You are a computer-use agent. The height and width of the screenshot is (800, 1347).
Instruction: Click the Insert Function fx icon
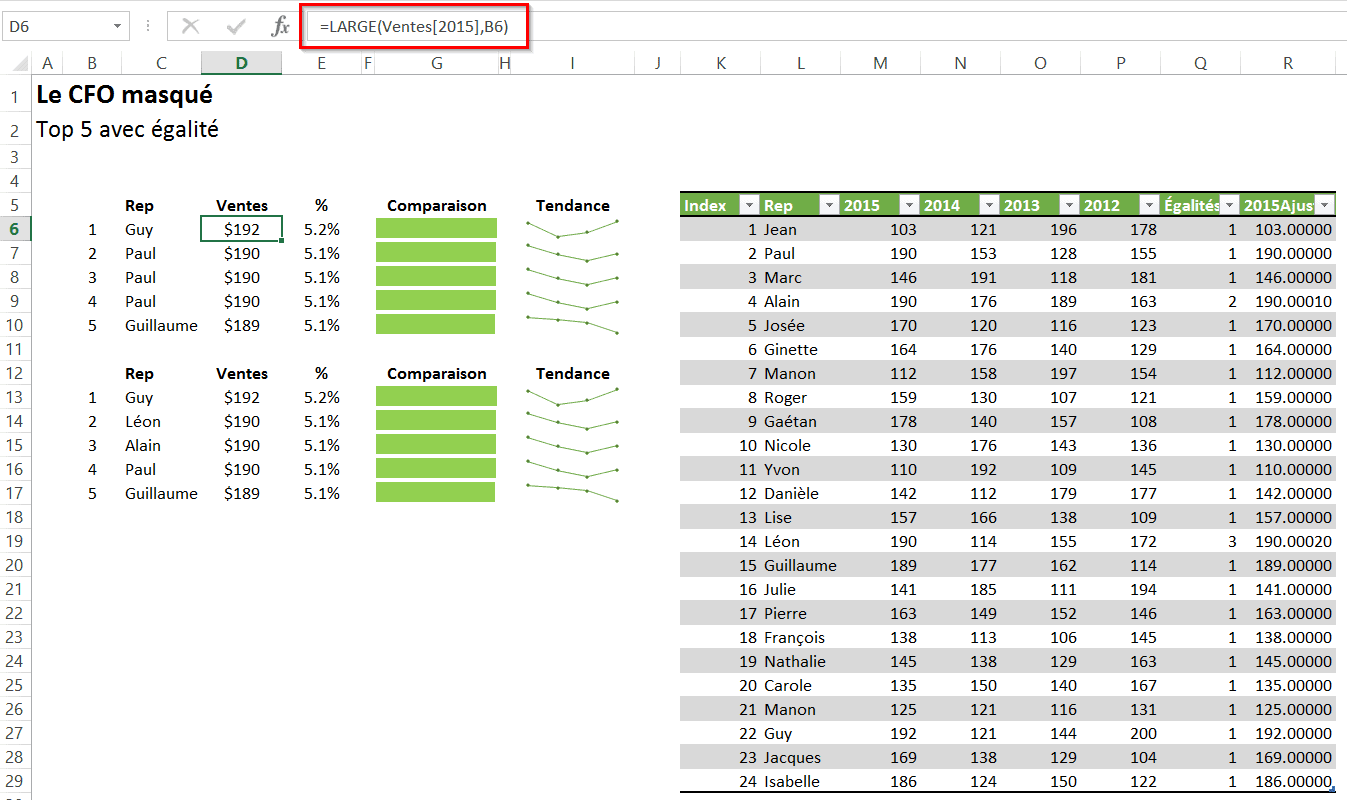click(x=281, y=27)
